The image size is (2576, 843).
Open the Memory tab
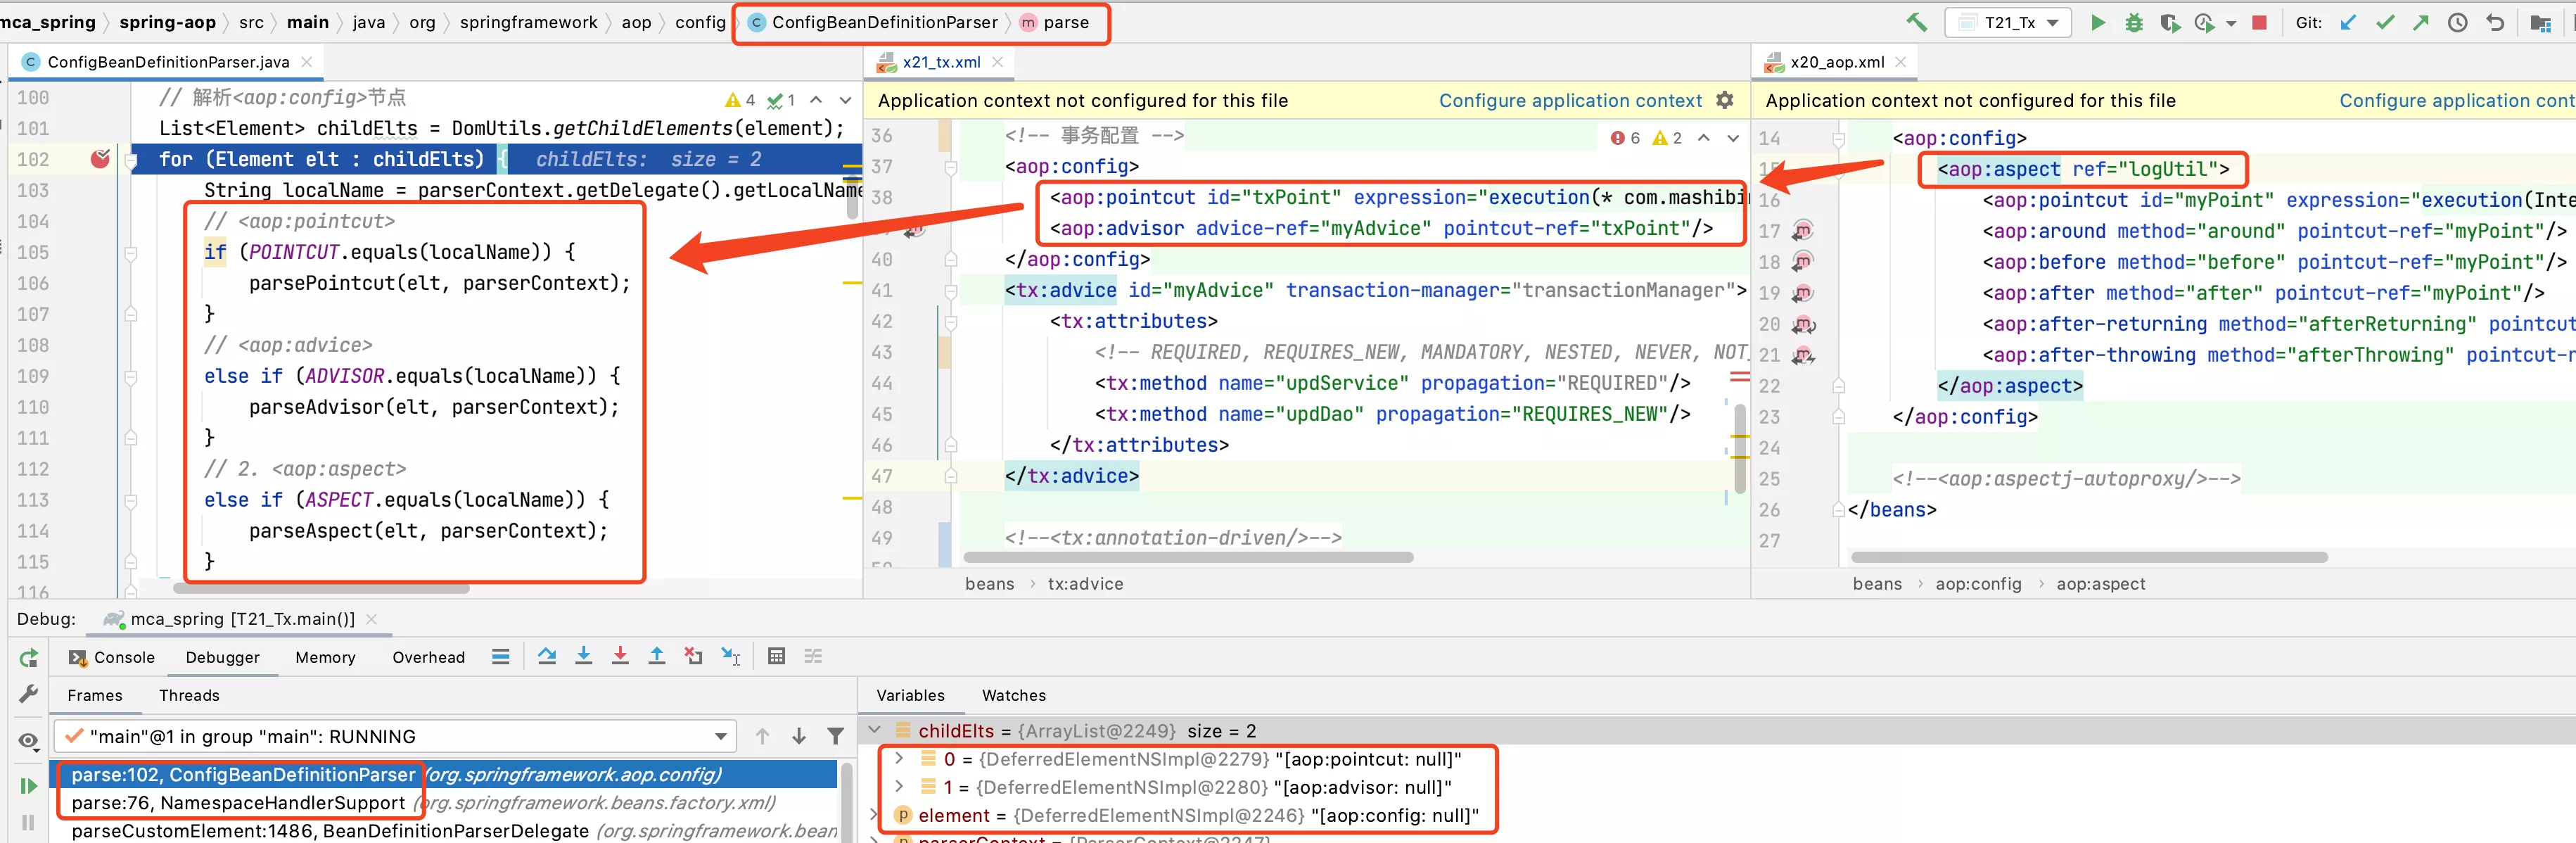(x=325, y=657)
